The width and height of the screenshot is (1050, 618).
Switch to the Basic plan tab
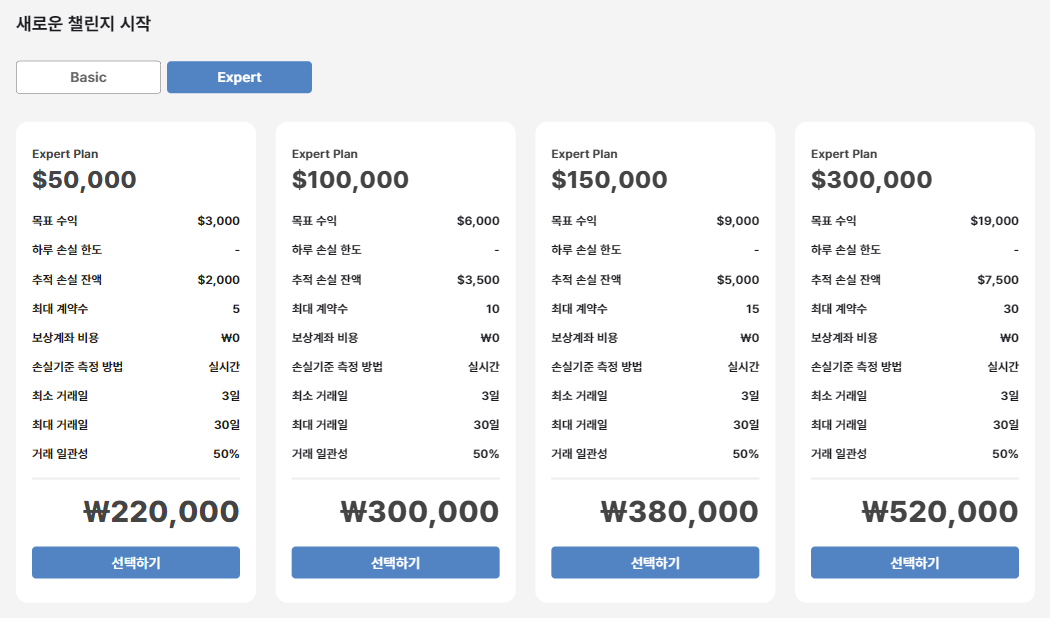click(88, 77)
